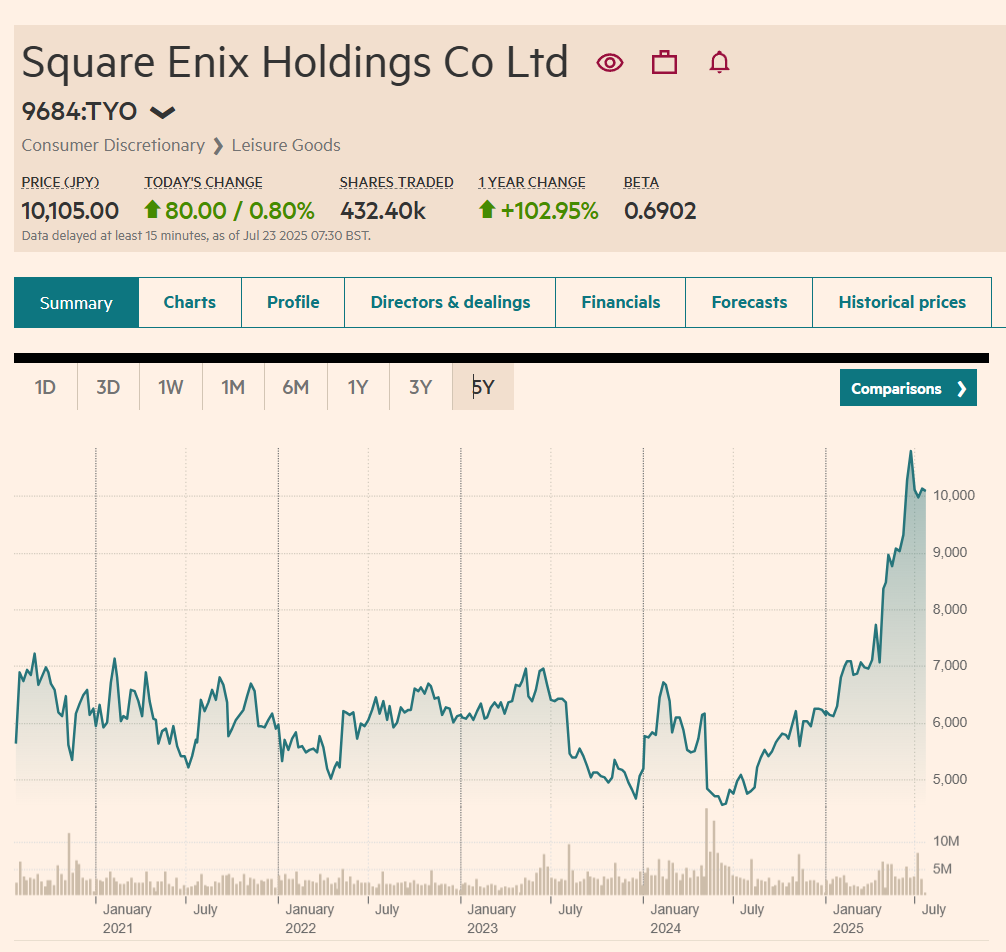Expand the 9684:TYO ticker dropdown chevron
This screenshot has width=1006, height=952.
[x=162, y=113]
